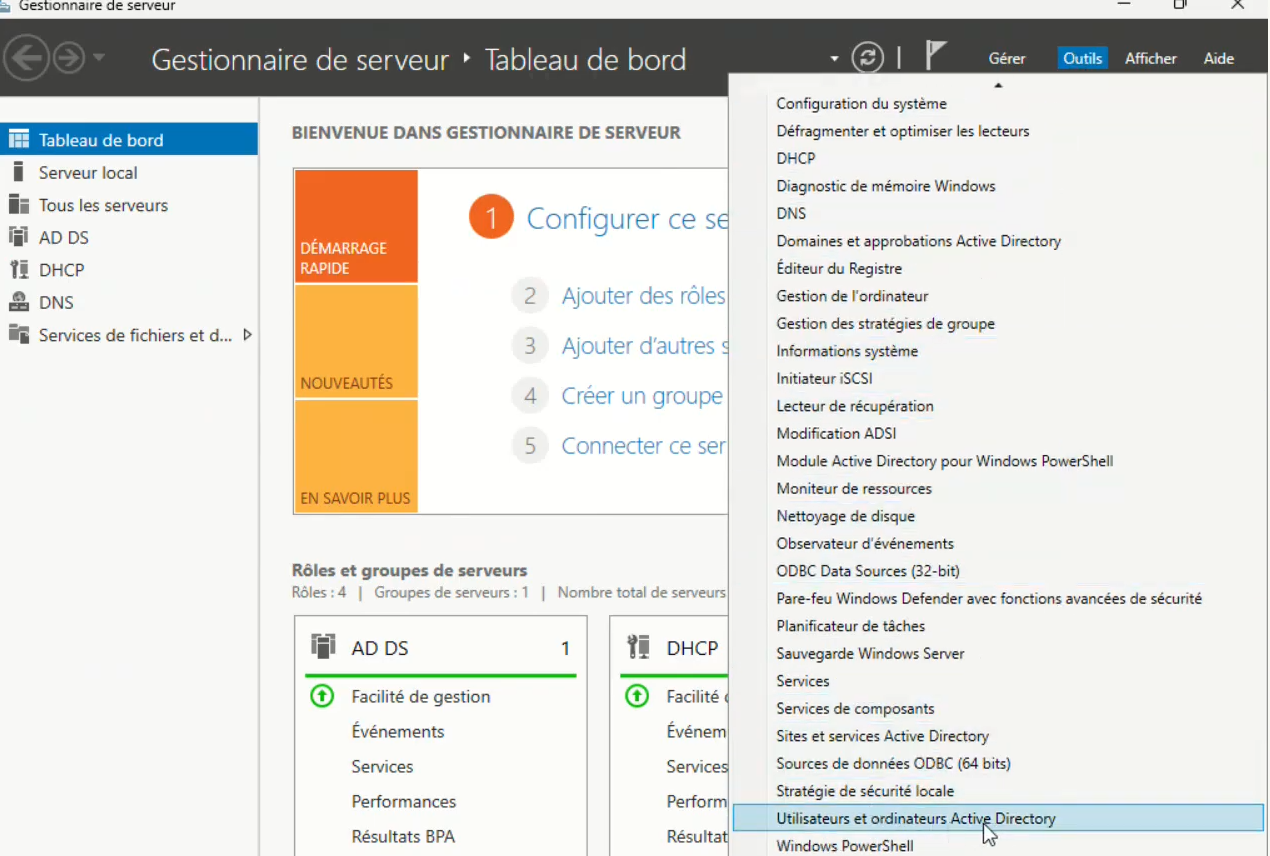Click the AD DS role tile icon

tap(322, 647)
